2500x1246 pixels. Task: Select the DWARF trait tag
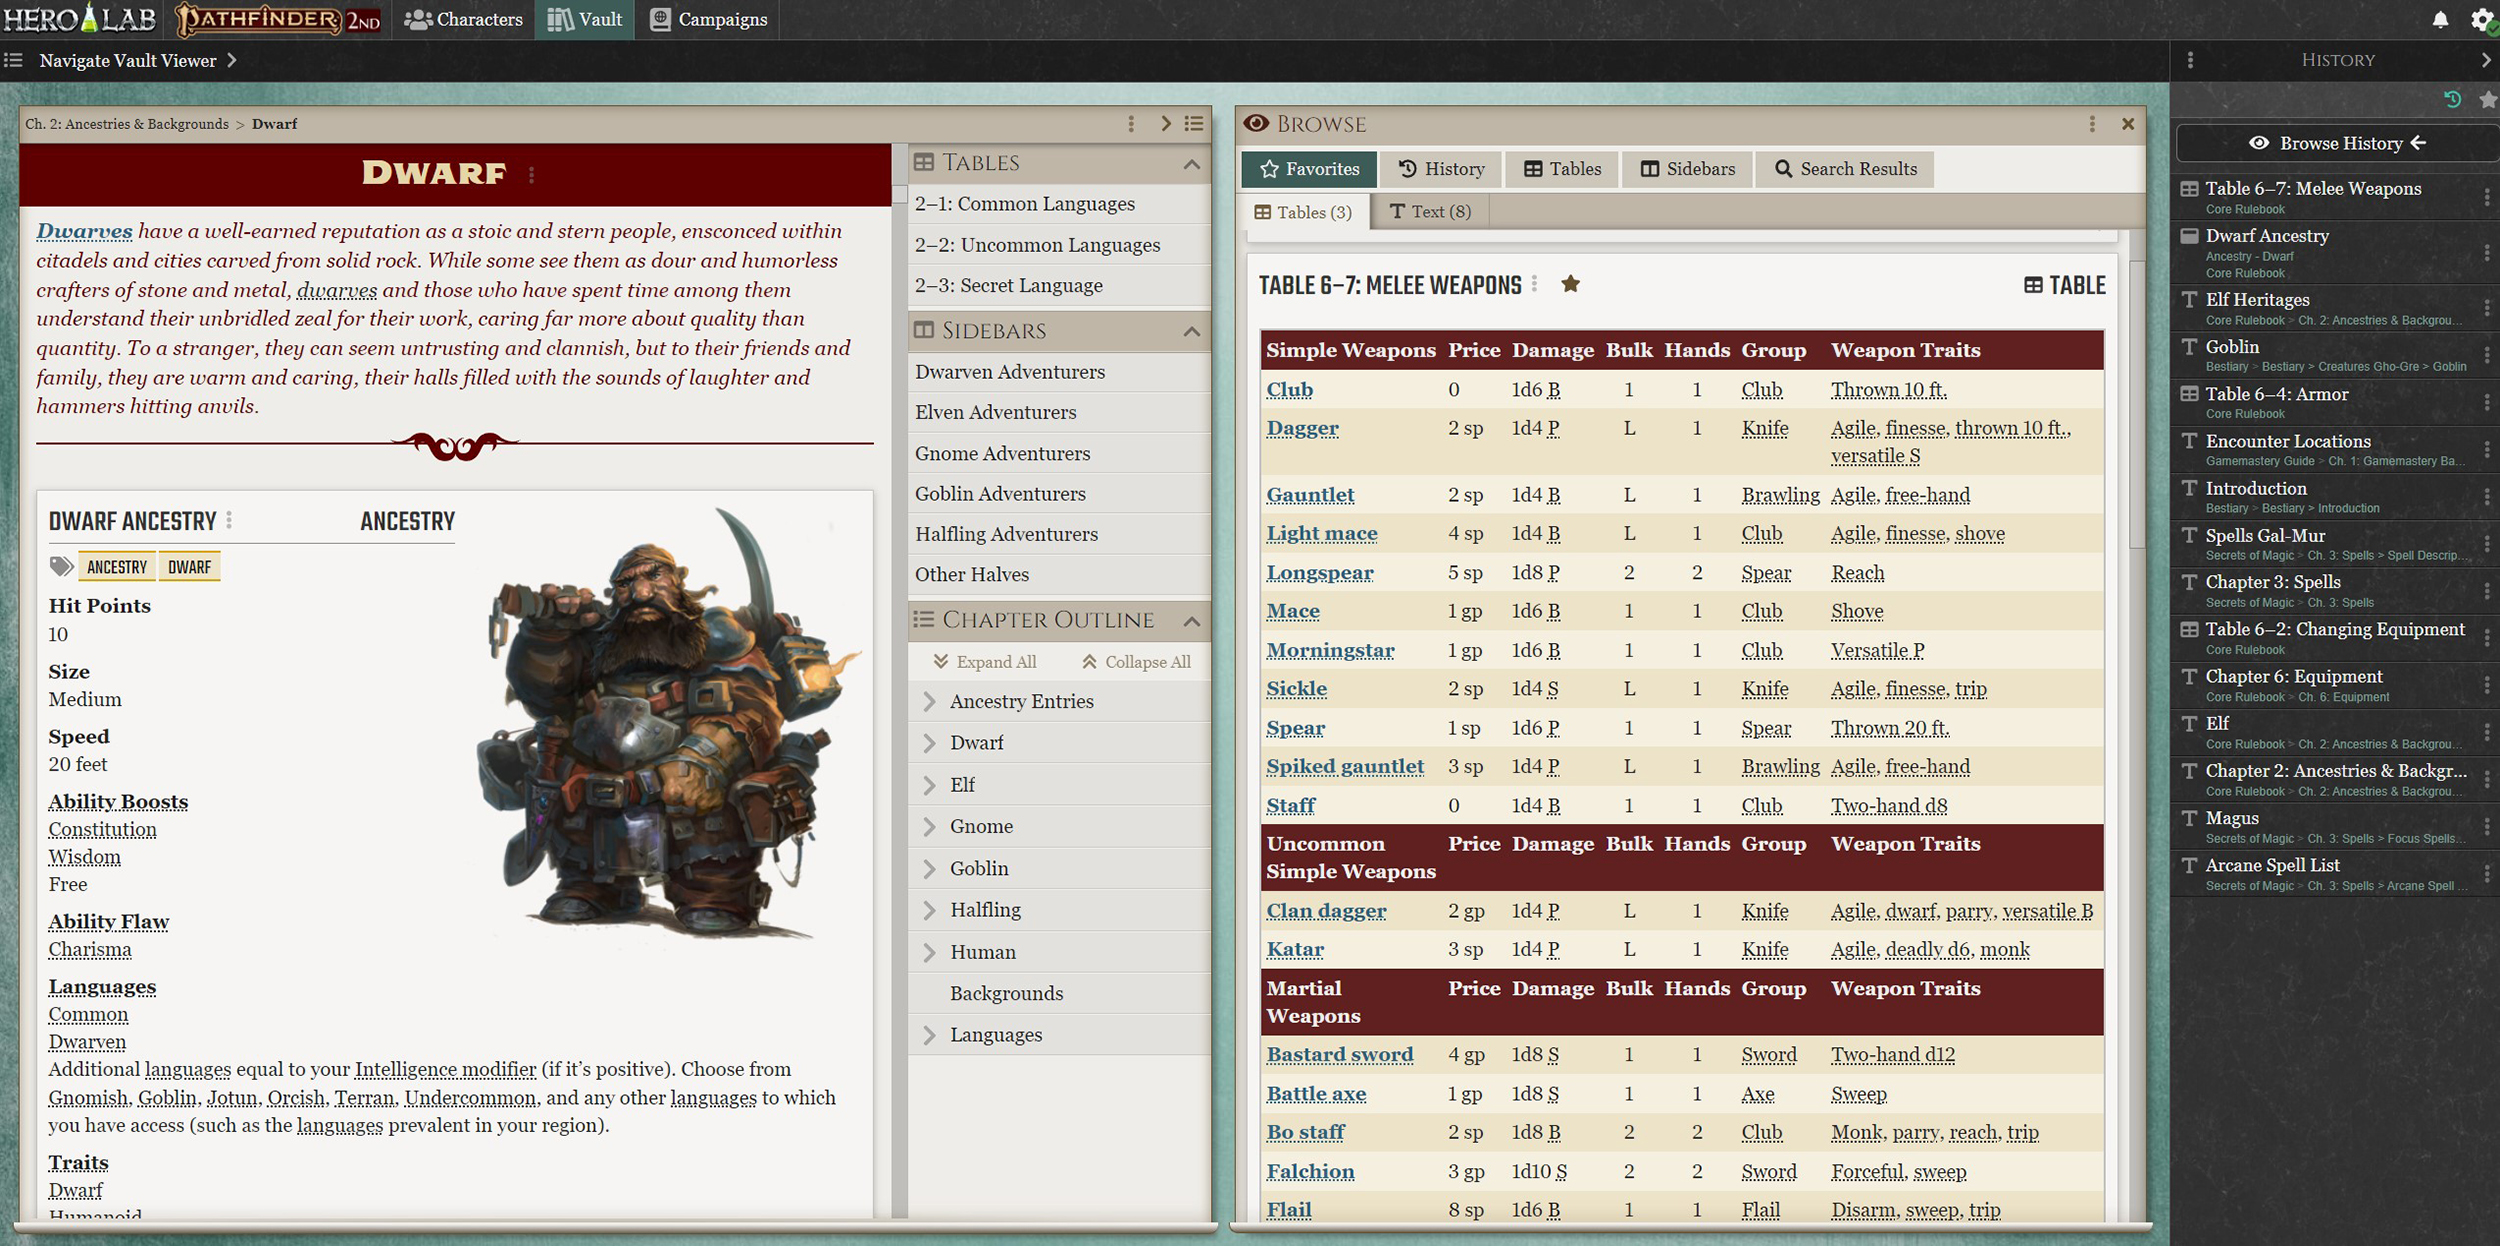point(189,567)
